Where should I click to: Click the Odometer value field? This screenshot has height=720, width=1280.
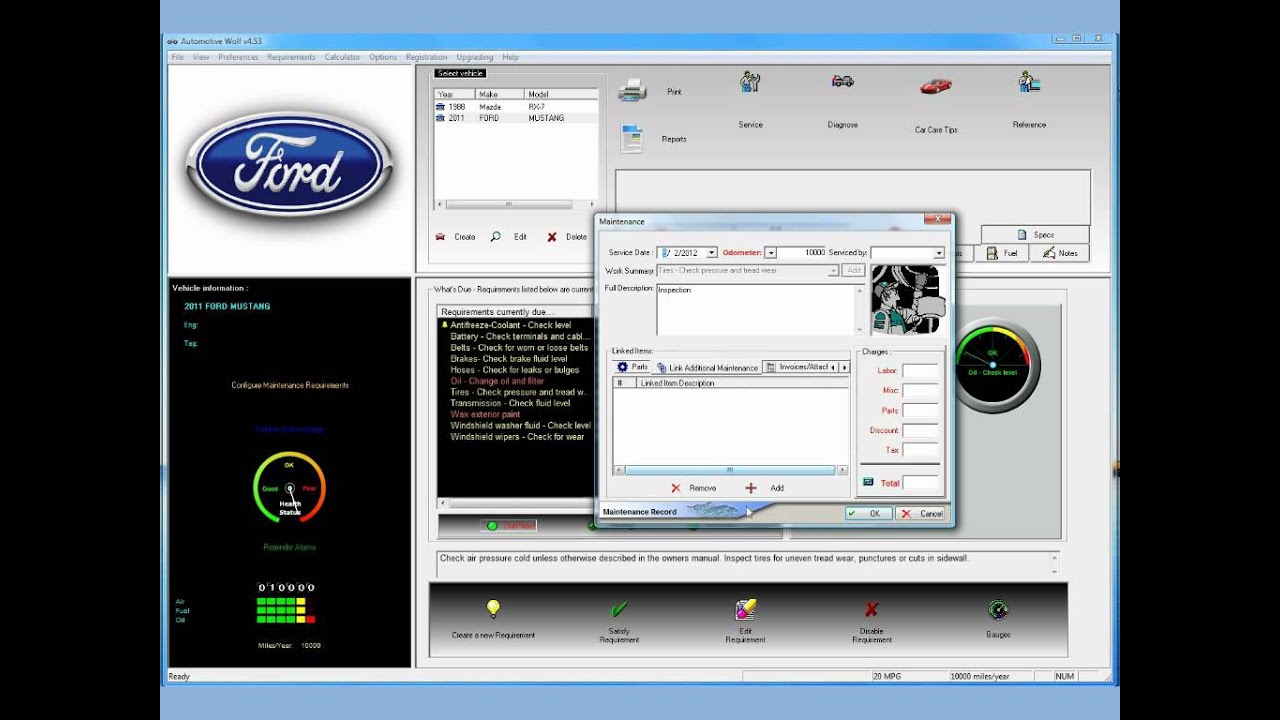tap(802, 253)
